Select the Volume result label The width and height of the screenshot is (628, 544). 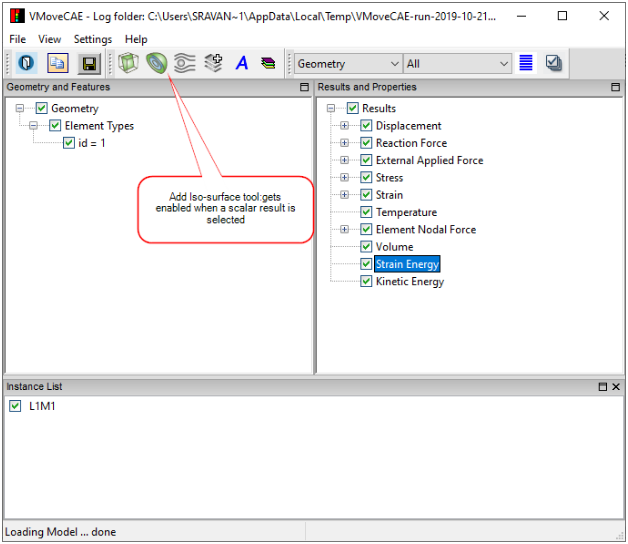(x=395, y=247)
